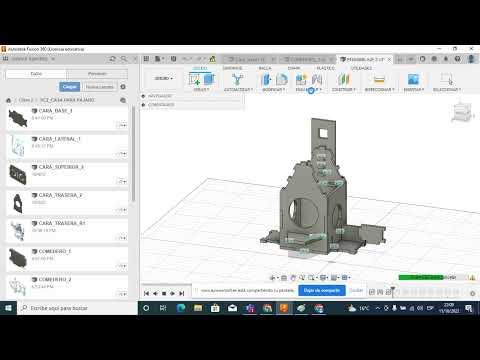Click the green progress bar
The image size is (480, 360).
coord(421,277)
